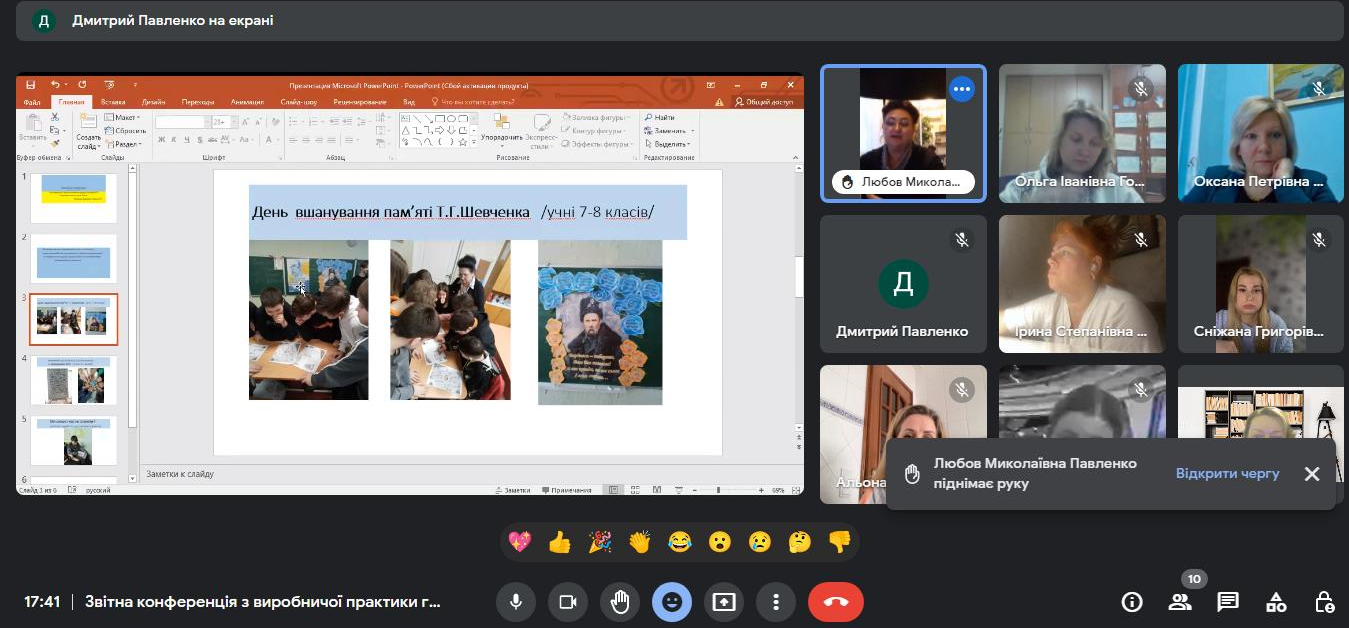The height and width of the screenshot is (628, 1349).
Task: Click the emoji reactions button
Action: [x=671, y=602]
